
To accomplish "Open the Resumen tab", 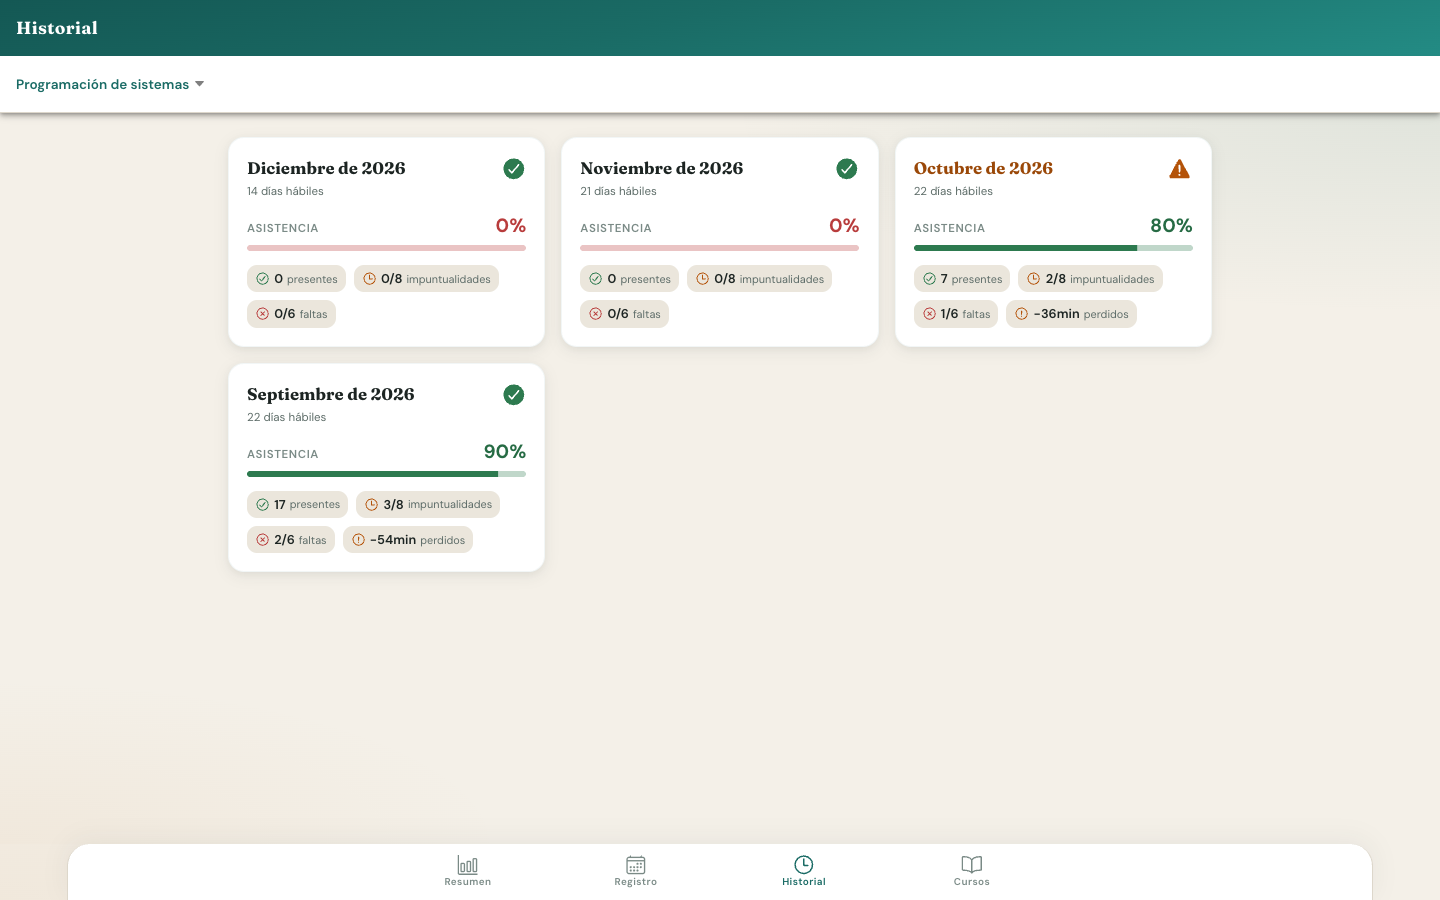I will coord(468,871).
